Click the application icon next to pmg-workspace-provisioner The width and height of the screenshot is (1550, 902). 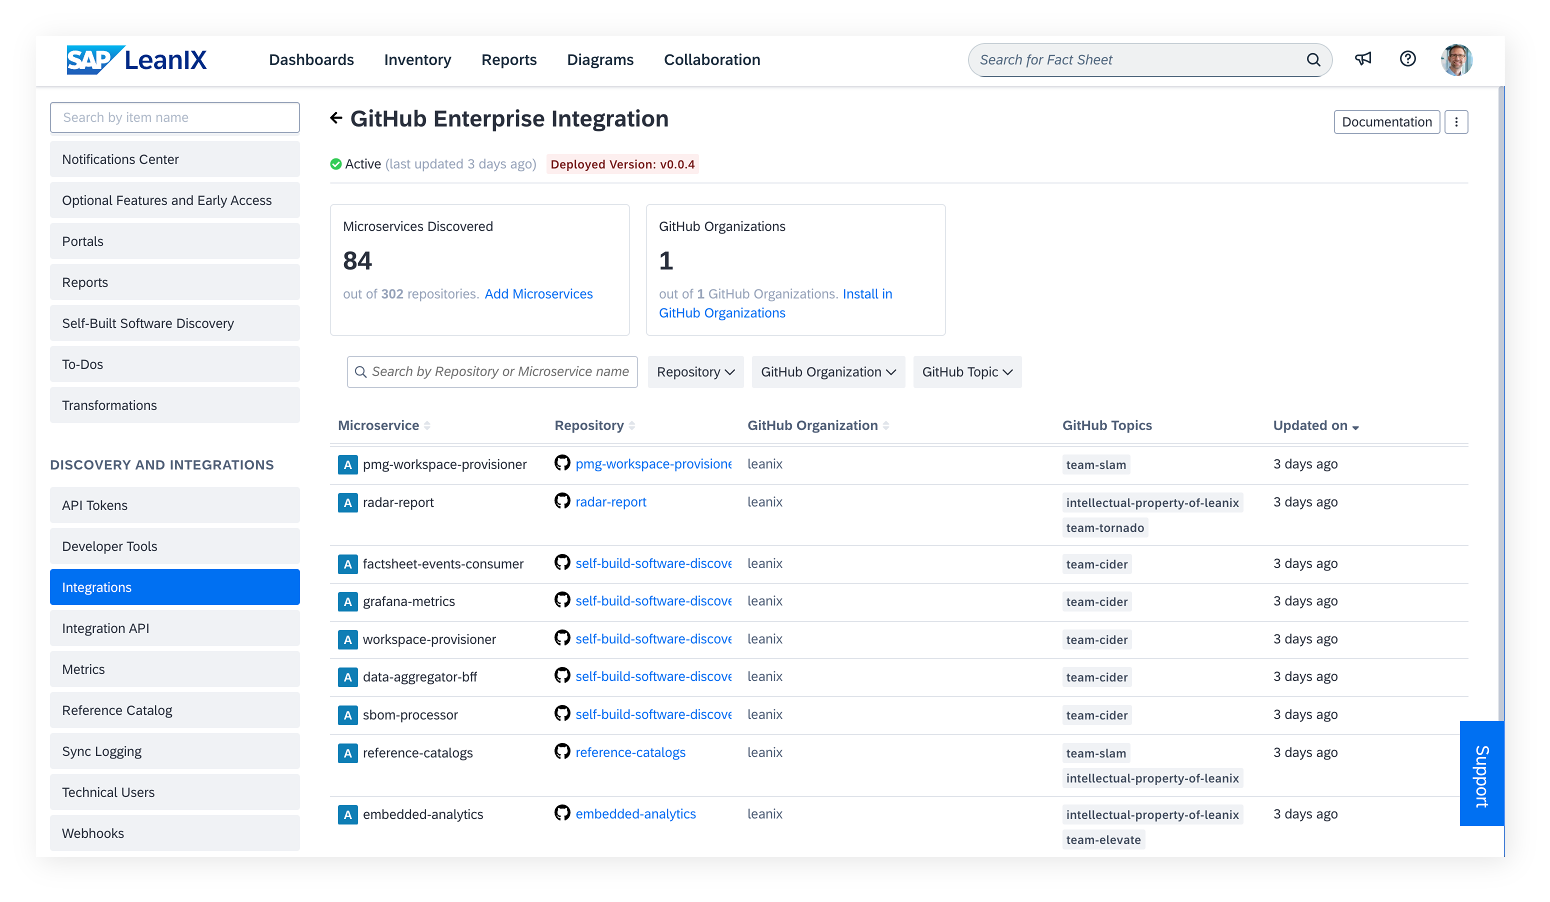348,465
